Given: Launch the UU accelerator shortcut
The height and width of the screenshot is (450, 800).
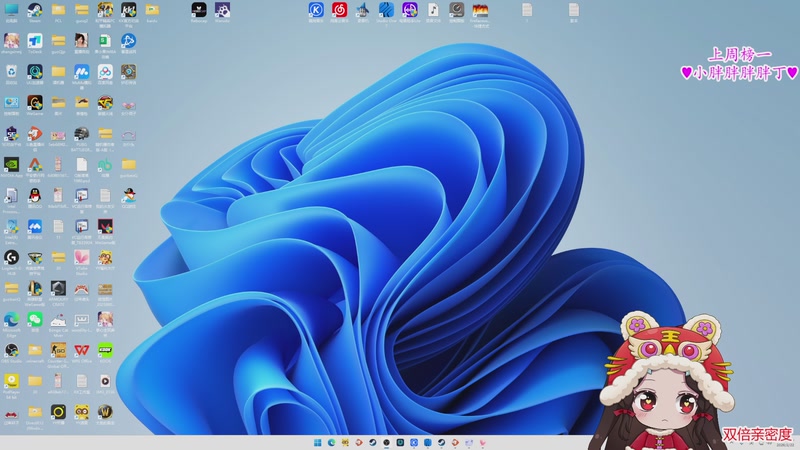Looking at the screenshot, I should [x=35, y=72].
